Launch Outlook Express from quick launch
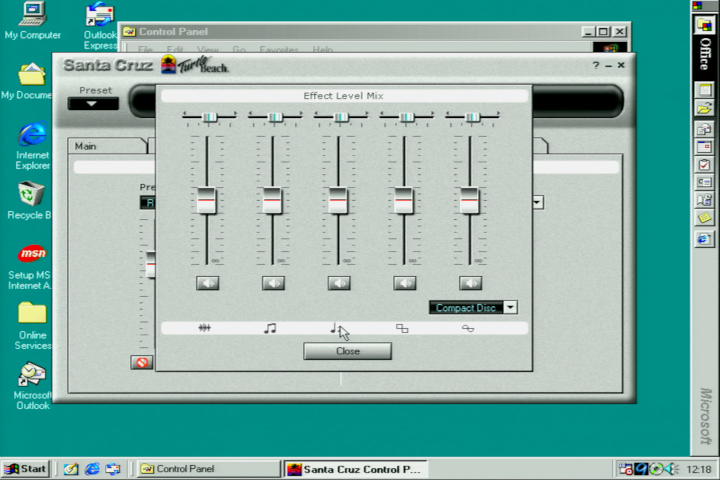720x480 pixels. 112,469
